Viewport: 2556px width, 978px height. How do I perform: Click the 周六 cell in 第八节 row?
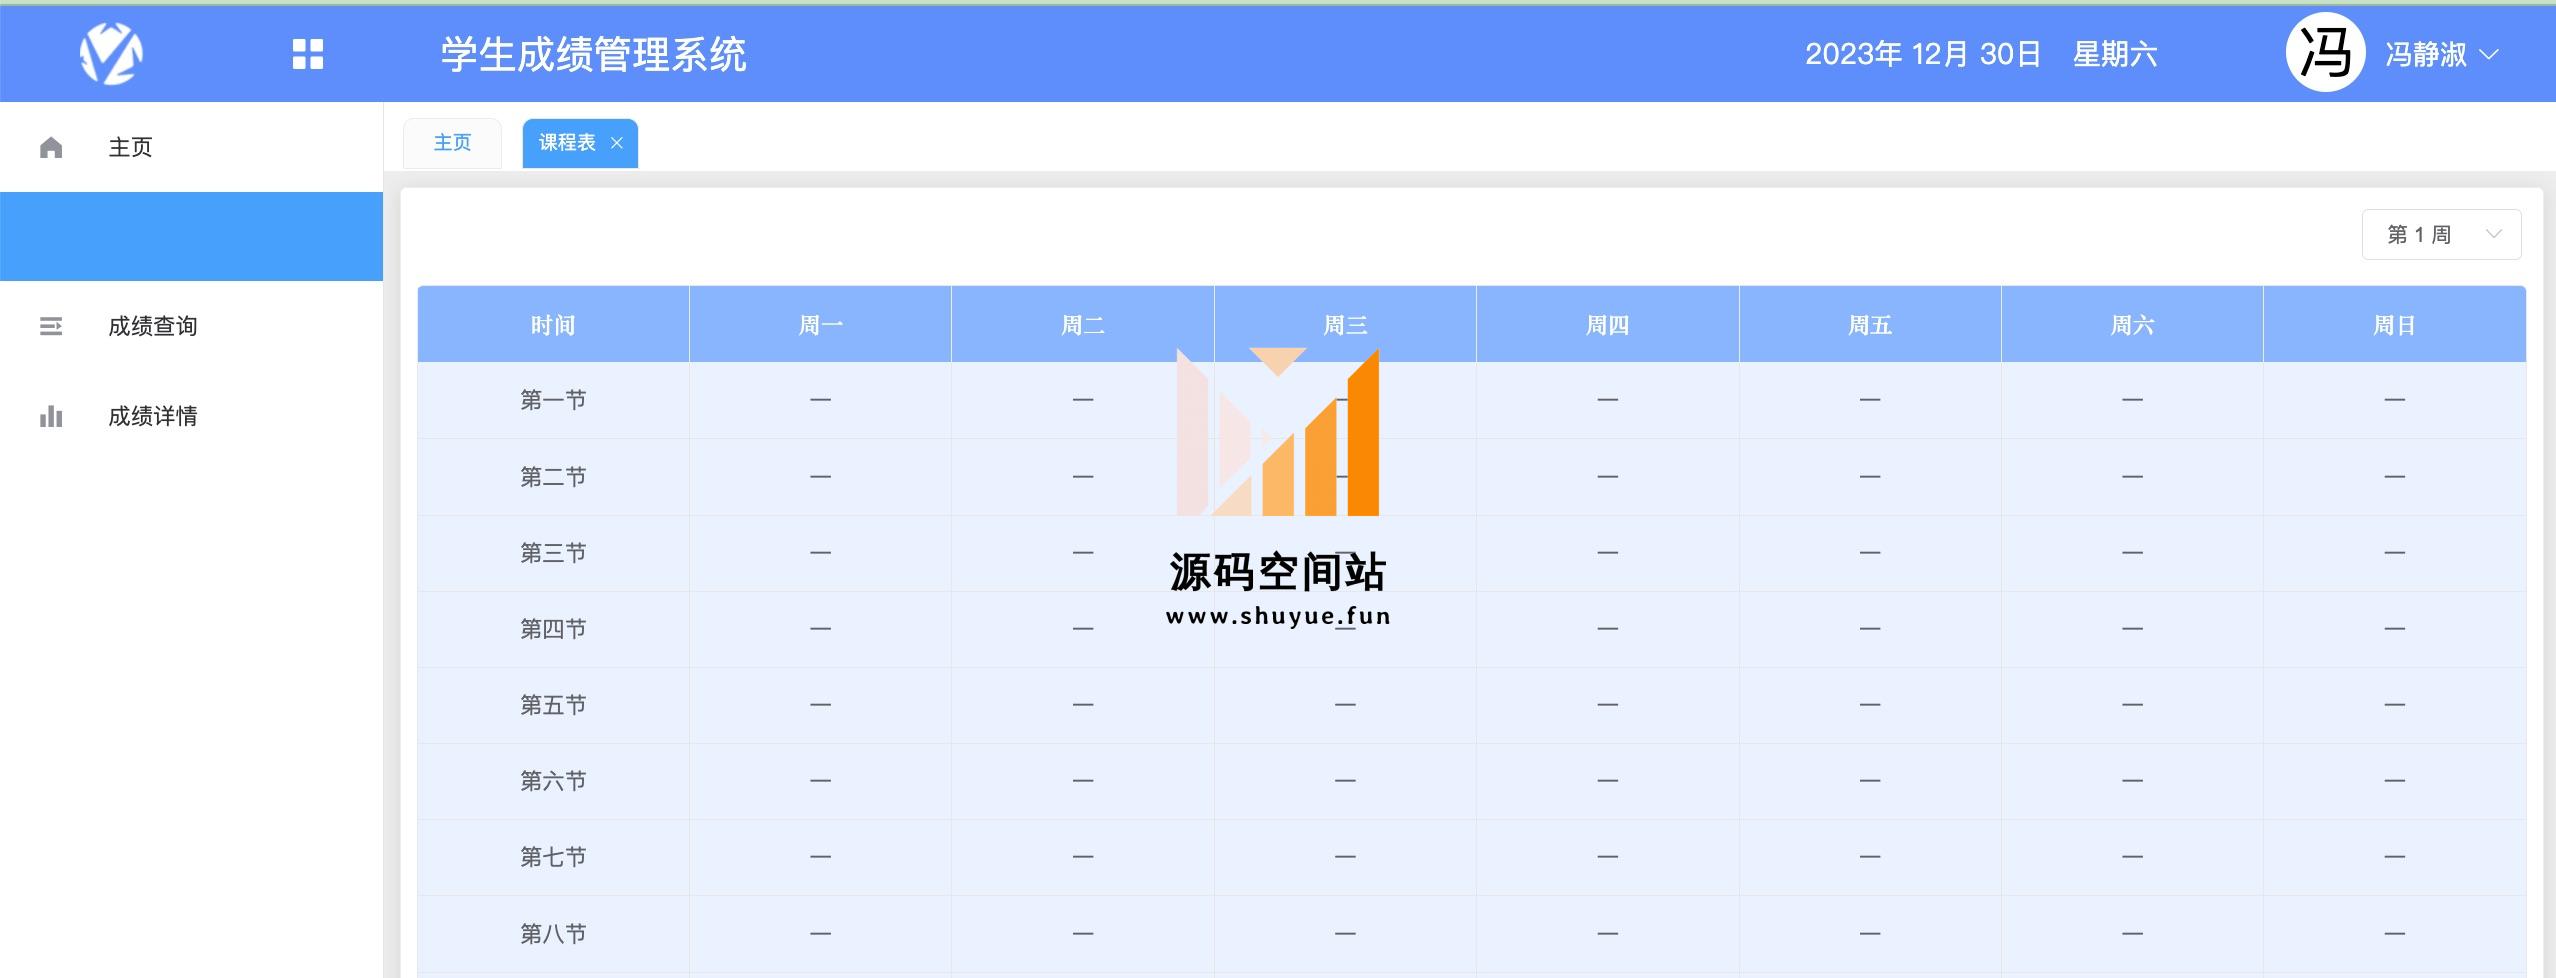[2132, 934]
